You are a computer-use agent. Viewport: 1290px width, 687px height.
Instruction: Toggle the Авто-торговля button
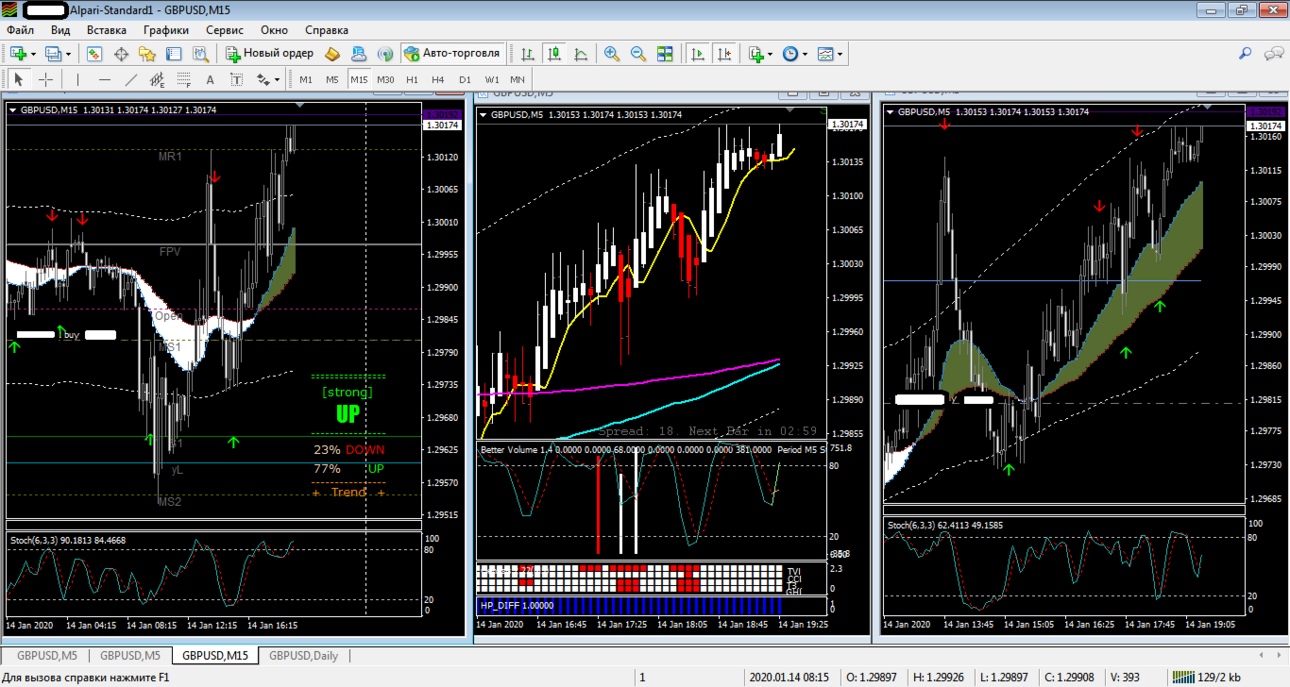[x=454, y=54]
